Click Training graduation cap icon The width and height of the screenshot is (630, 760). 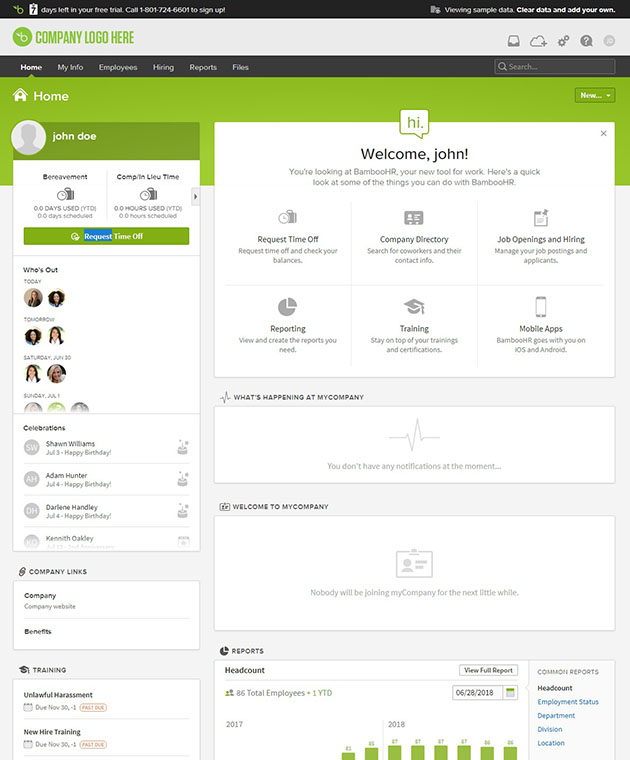414,307
